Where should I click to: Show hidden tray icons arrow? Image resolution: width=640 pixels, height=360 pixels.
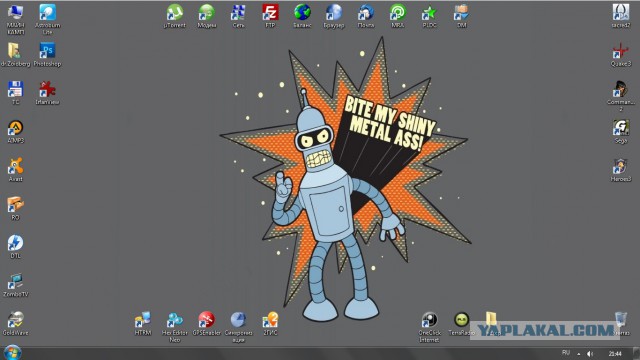(578, 354)
